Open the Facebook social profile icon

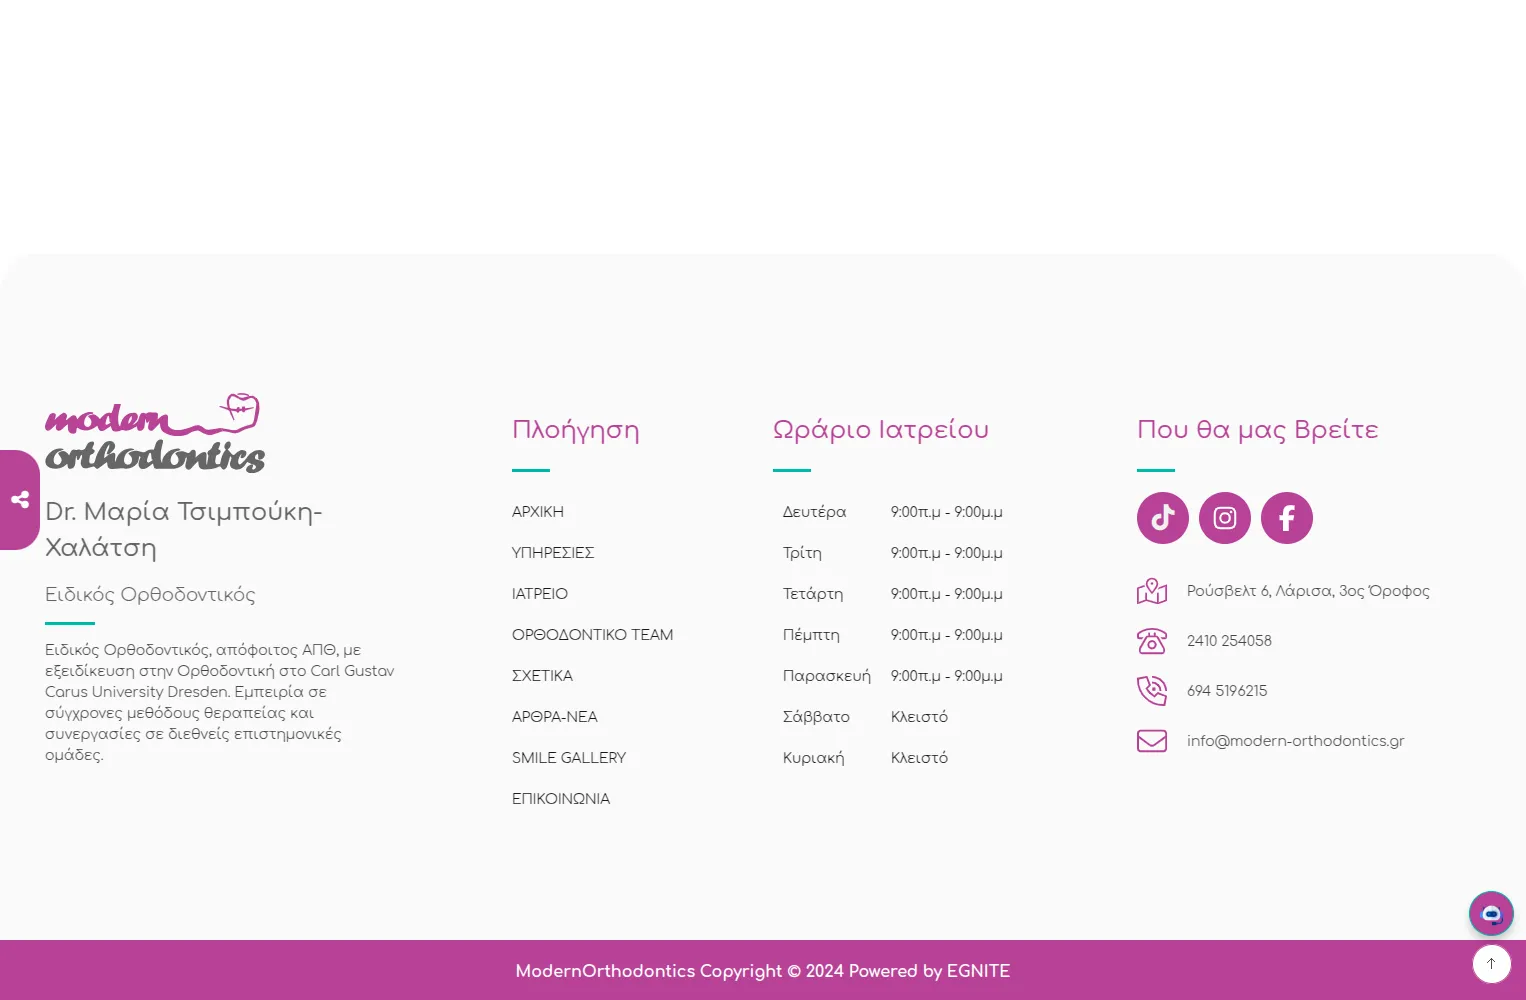[1286, 518]
